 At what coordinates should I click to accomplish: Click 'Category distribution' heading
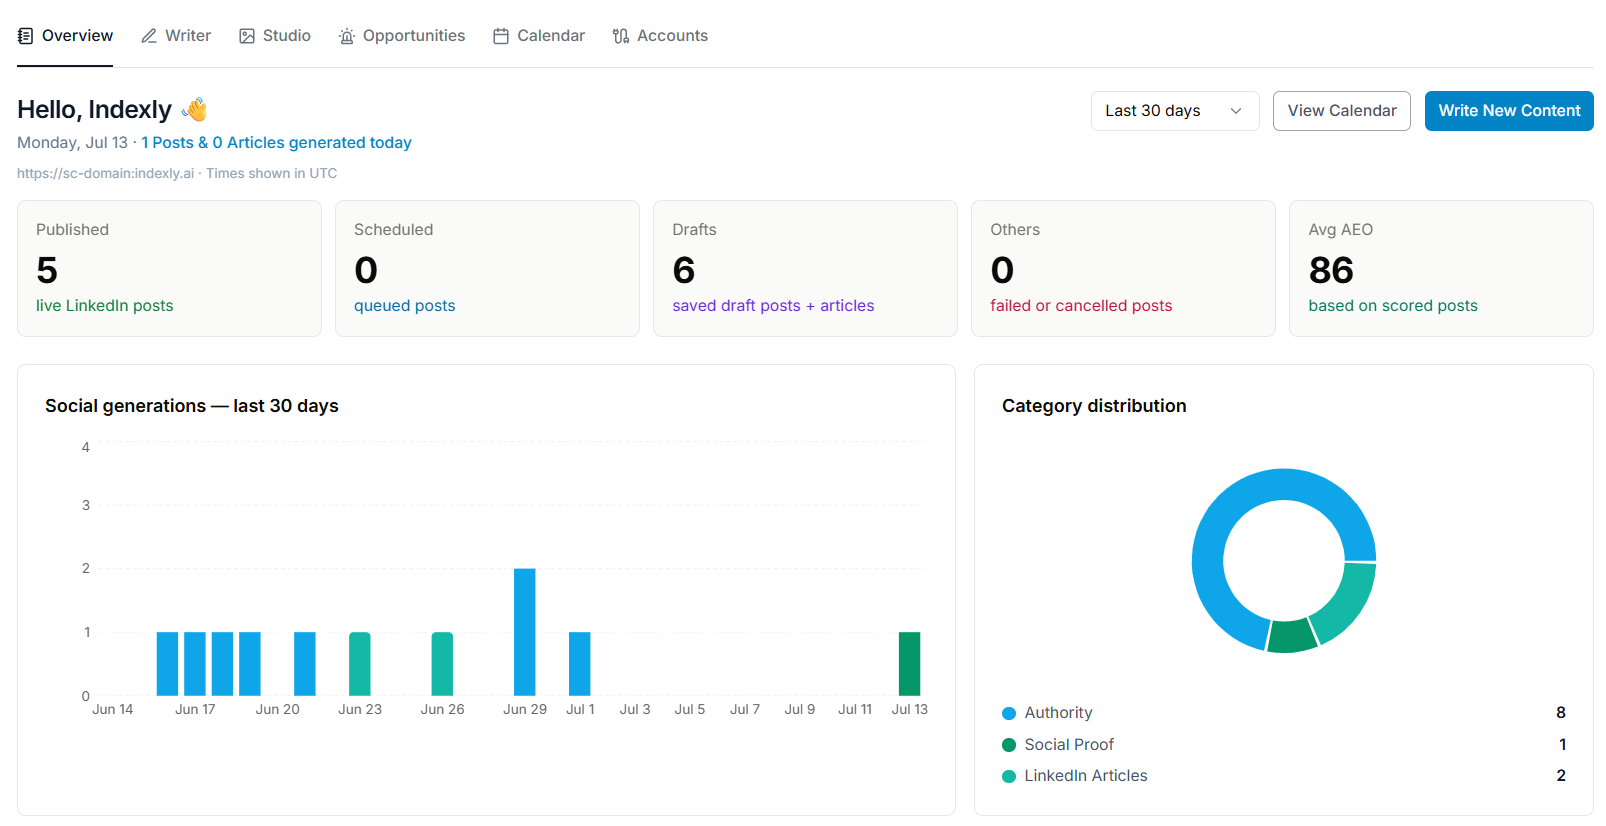click(1094, 406)
